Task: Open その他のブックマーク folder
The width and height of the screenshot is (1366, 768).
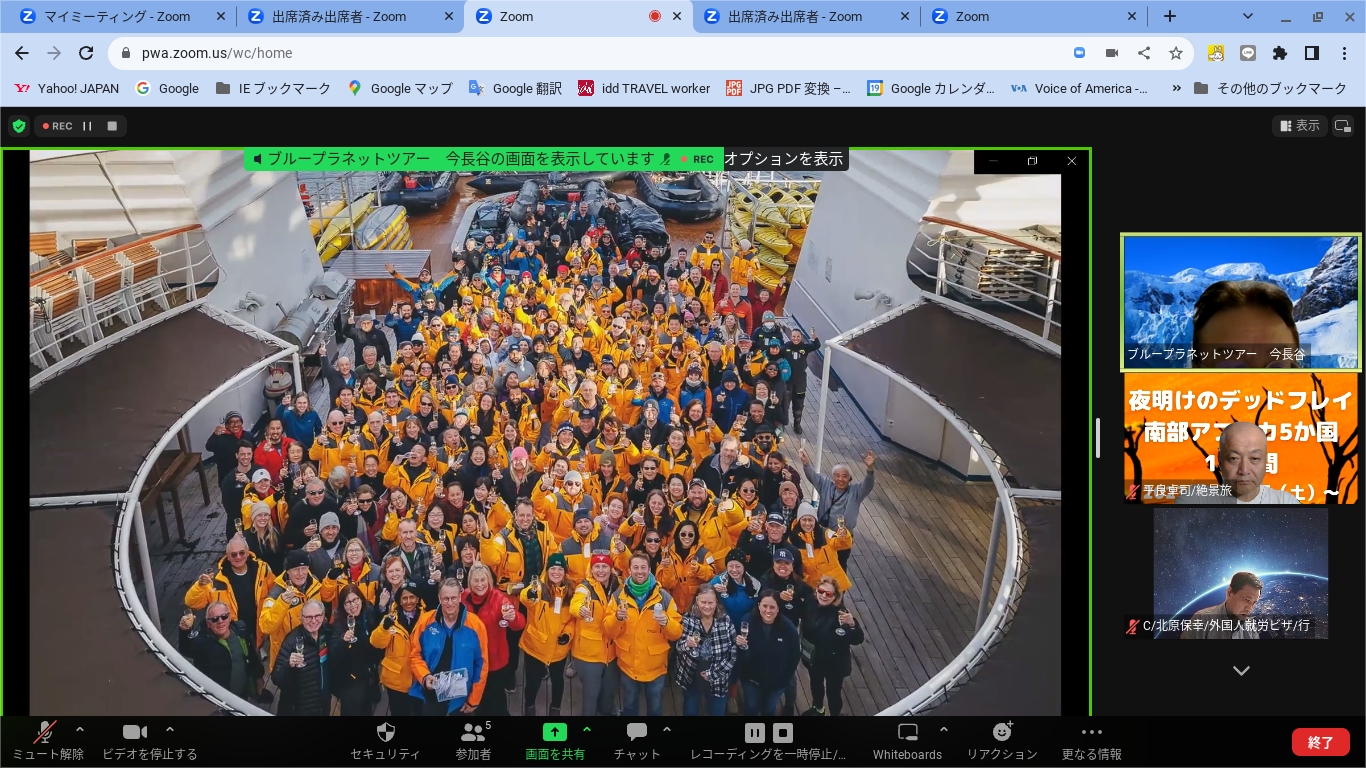Action: point(1270,88)
